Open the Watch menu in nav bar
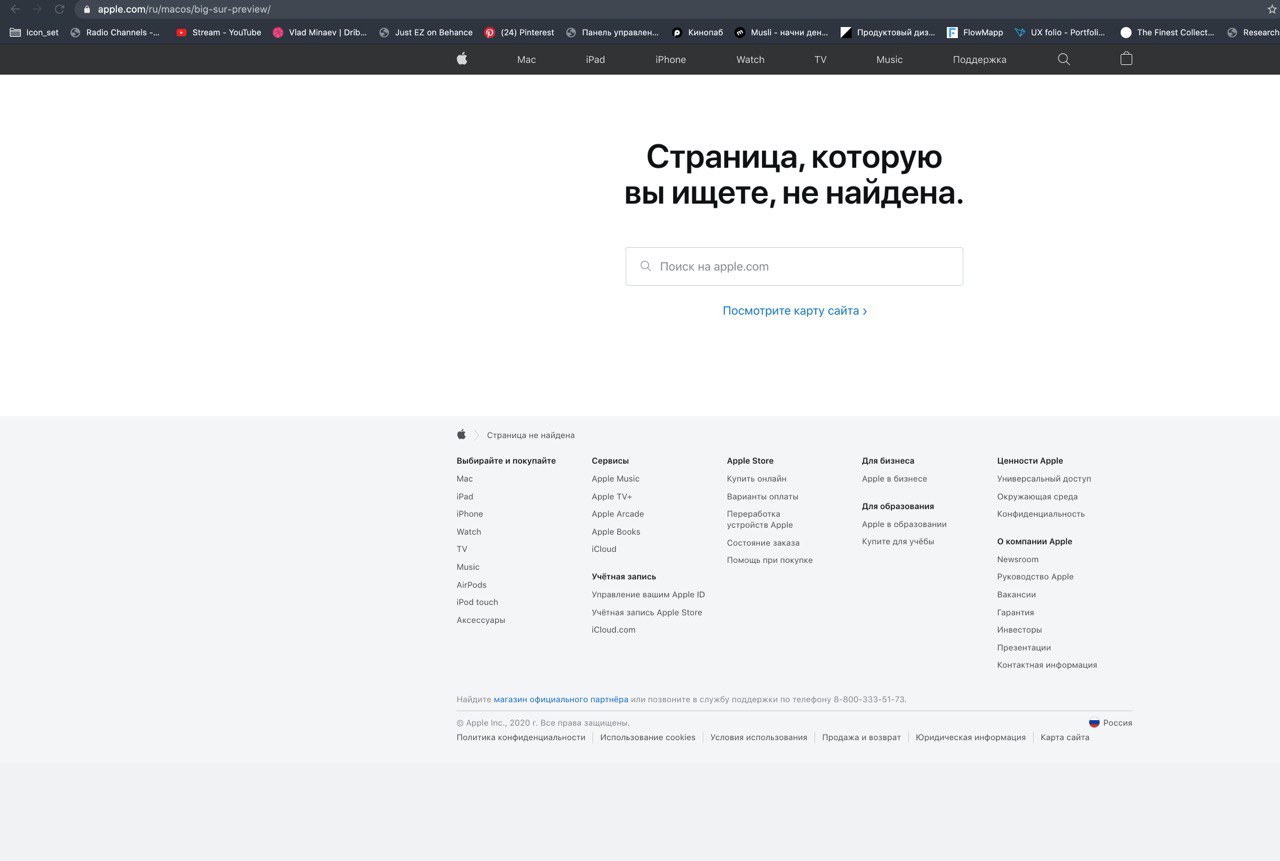The height and width of the screenshot is (861, 1280). point(750,60)
